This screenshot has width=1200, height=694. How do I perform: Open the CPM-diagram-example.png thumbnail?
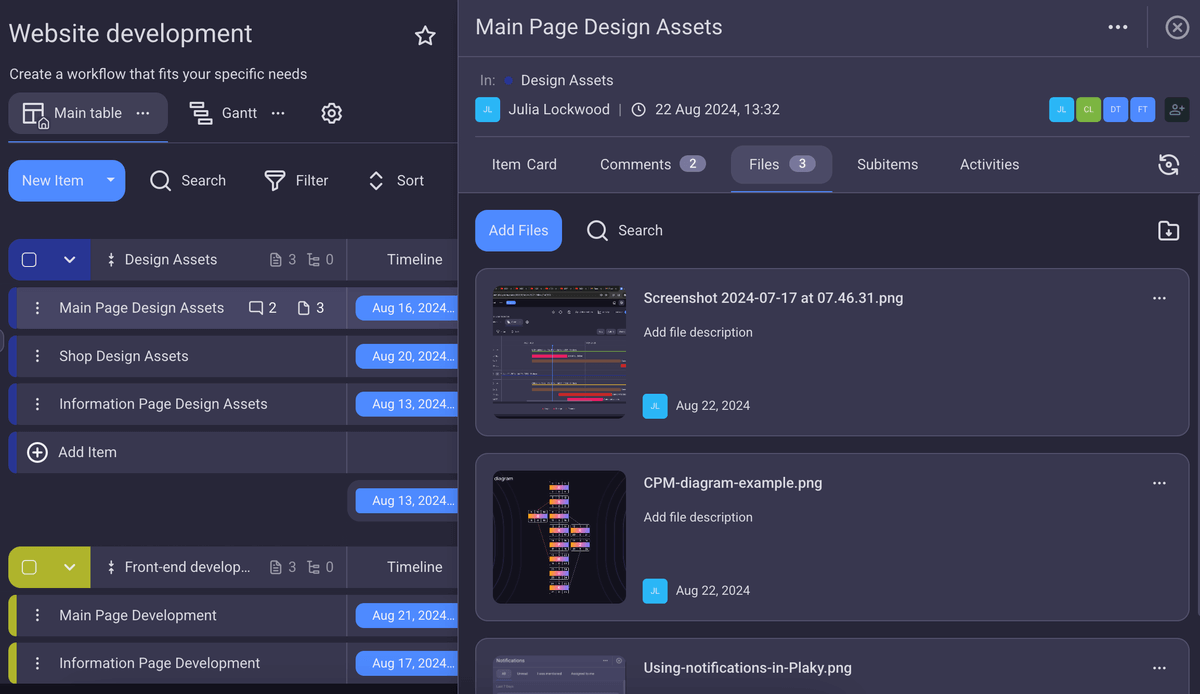click(x=559, y=537)
